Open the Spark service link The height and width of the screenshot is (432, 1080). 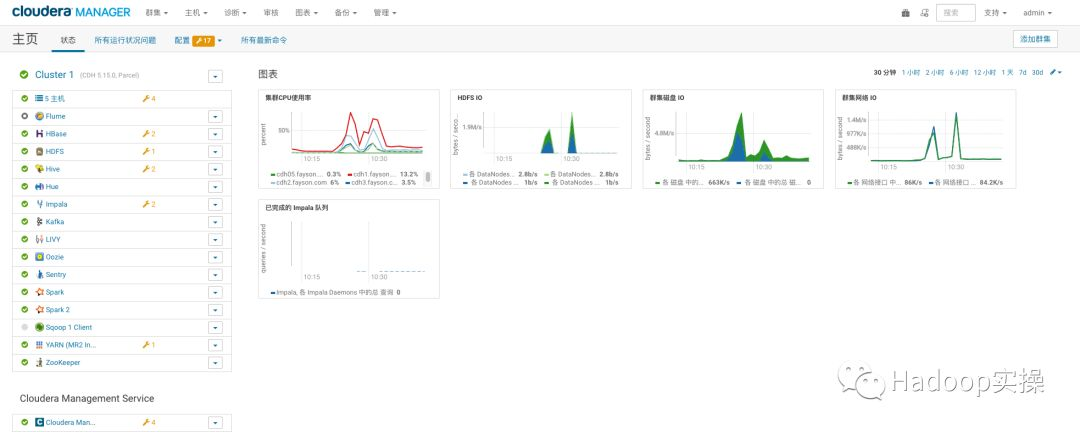click(55, 292)
